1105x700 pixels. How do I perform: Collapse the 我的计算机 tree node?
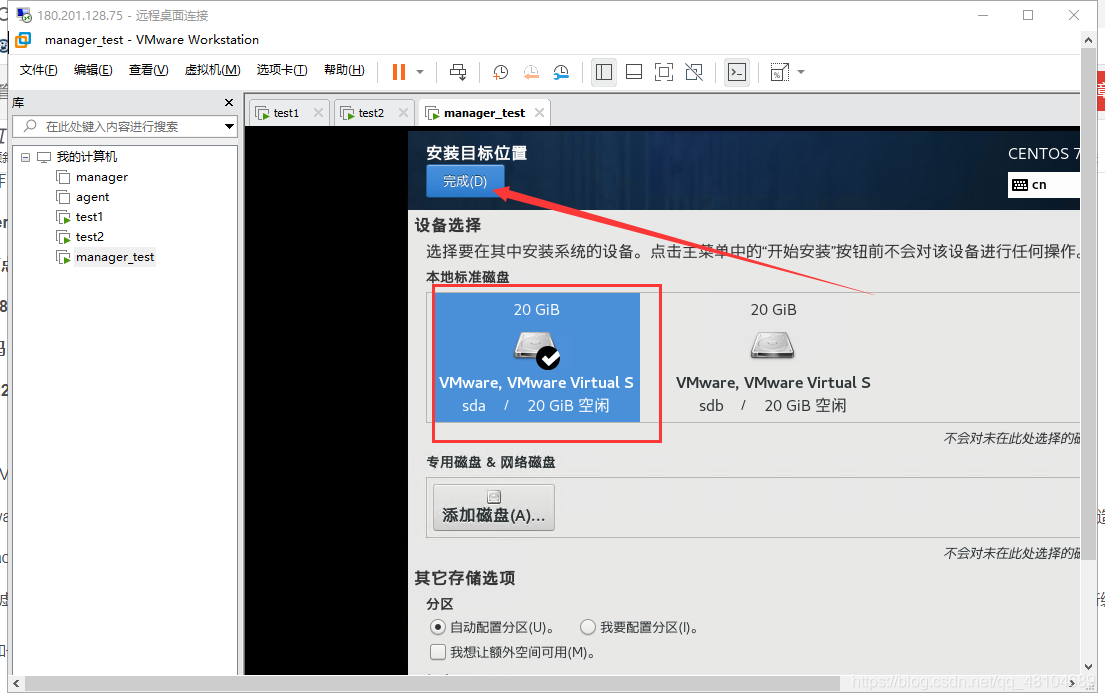point(25,157)
